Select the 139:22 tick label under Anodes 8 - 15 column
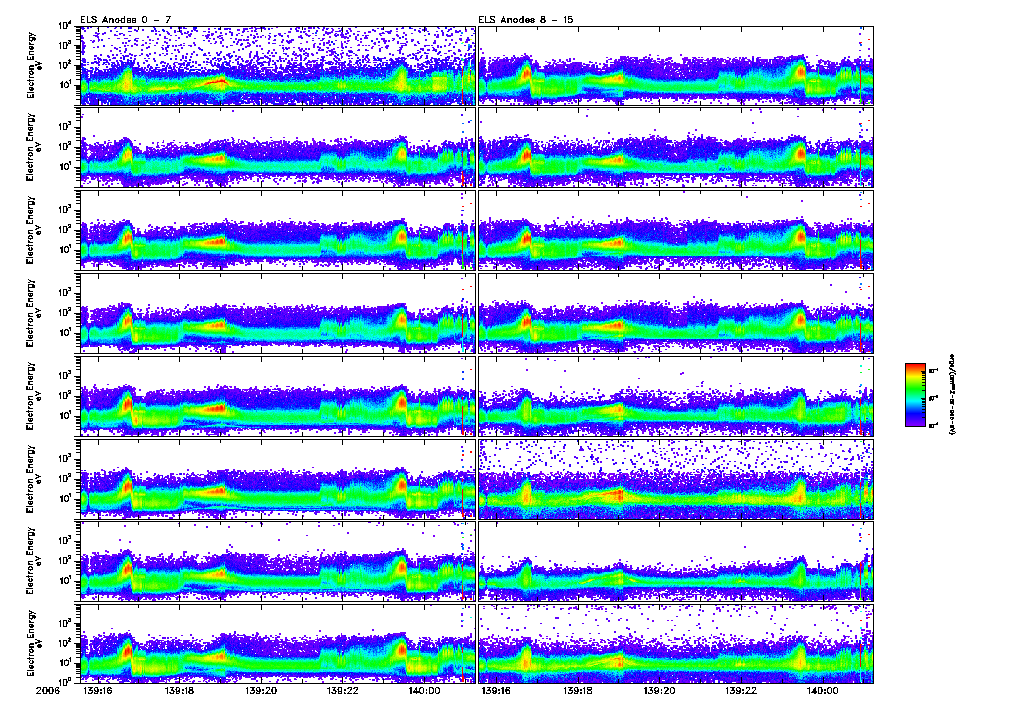 [x=741, y=690]
